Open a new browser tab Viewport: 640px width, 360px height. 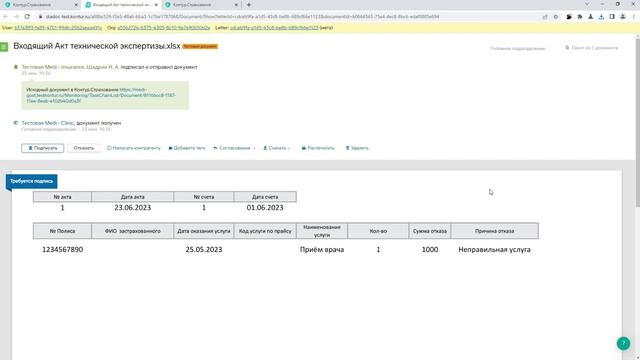tap(249, 5)
